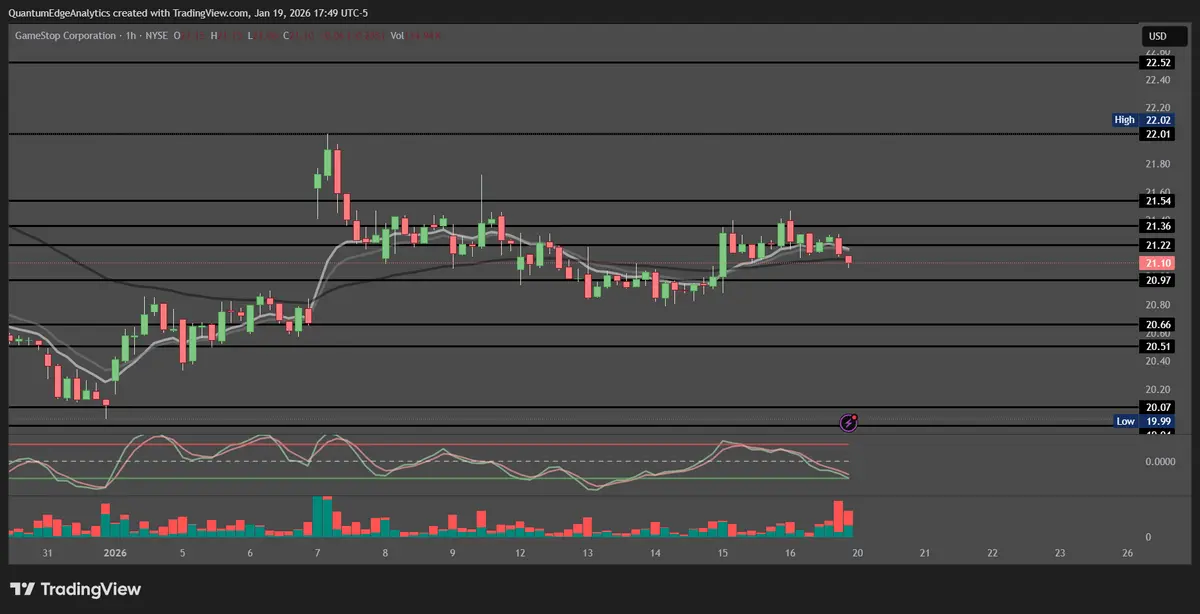
Task: Select the 22.52 horizontal line price label
Action: 1157,62
